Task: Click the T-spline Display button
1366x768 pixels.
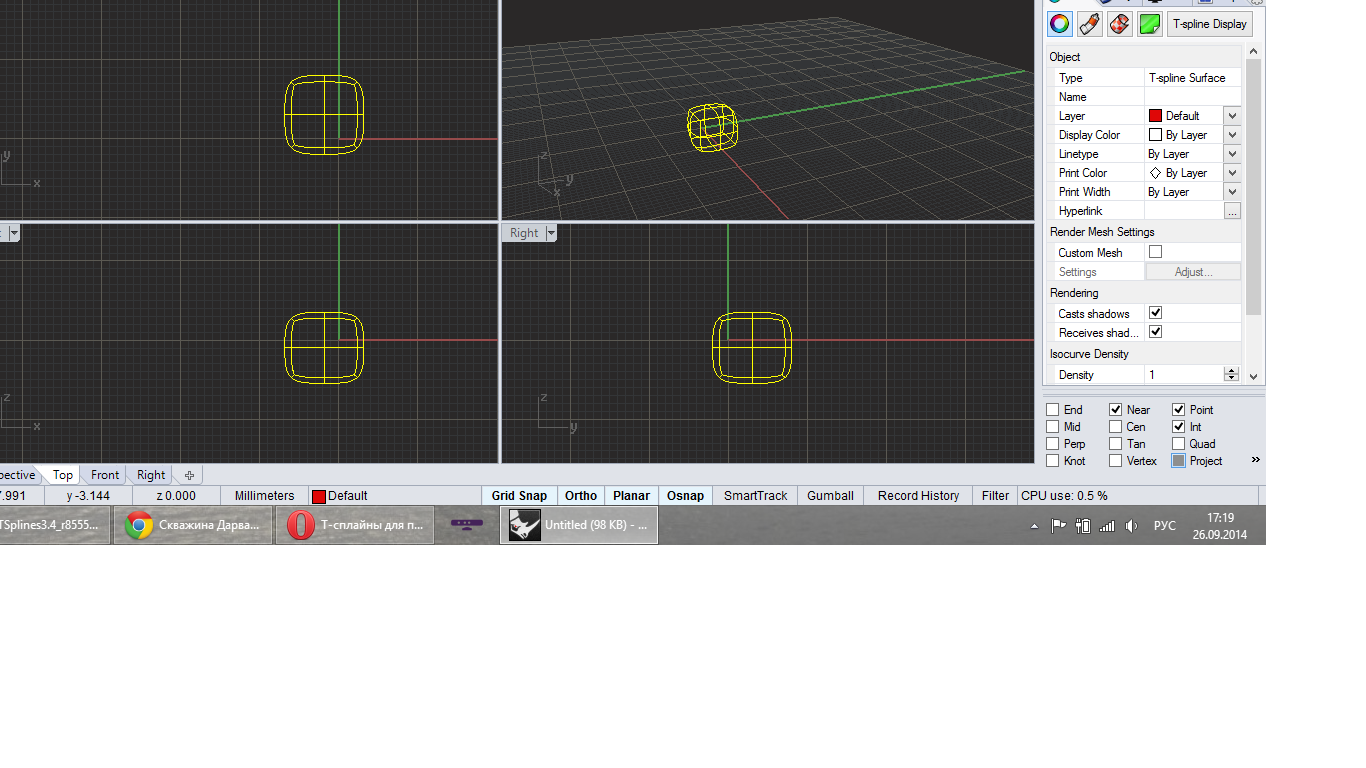Action: (1210, 24)
